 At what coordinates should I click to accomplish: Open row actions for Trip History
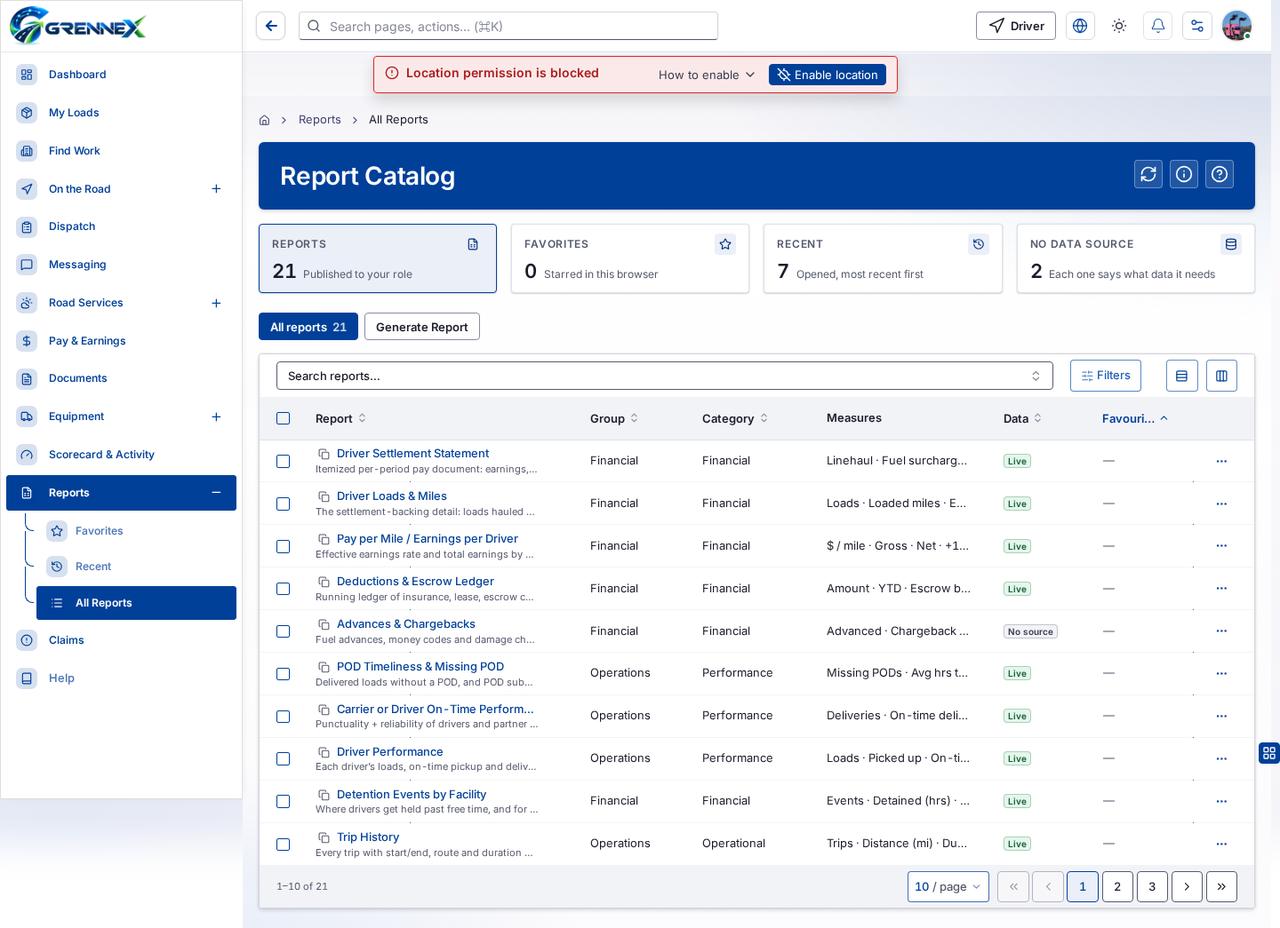click(1221, 844)
